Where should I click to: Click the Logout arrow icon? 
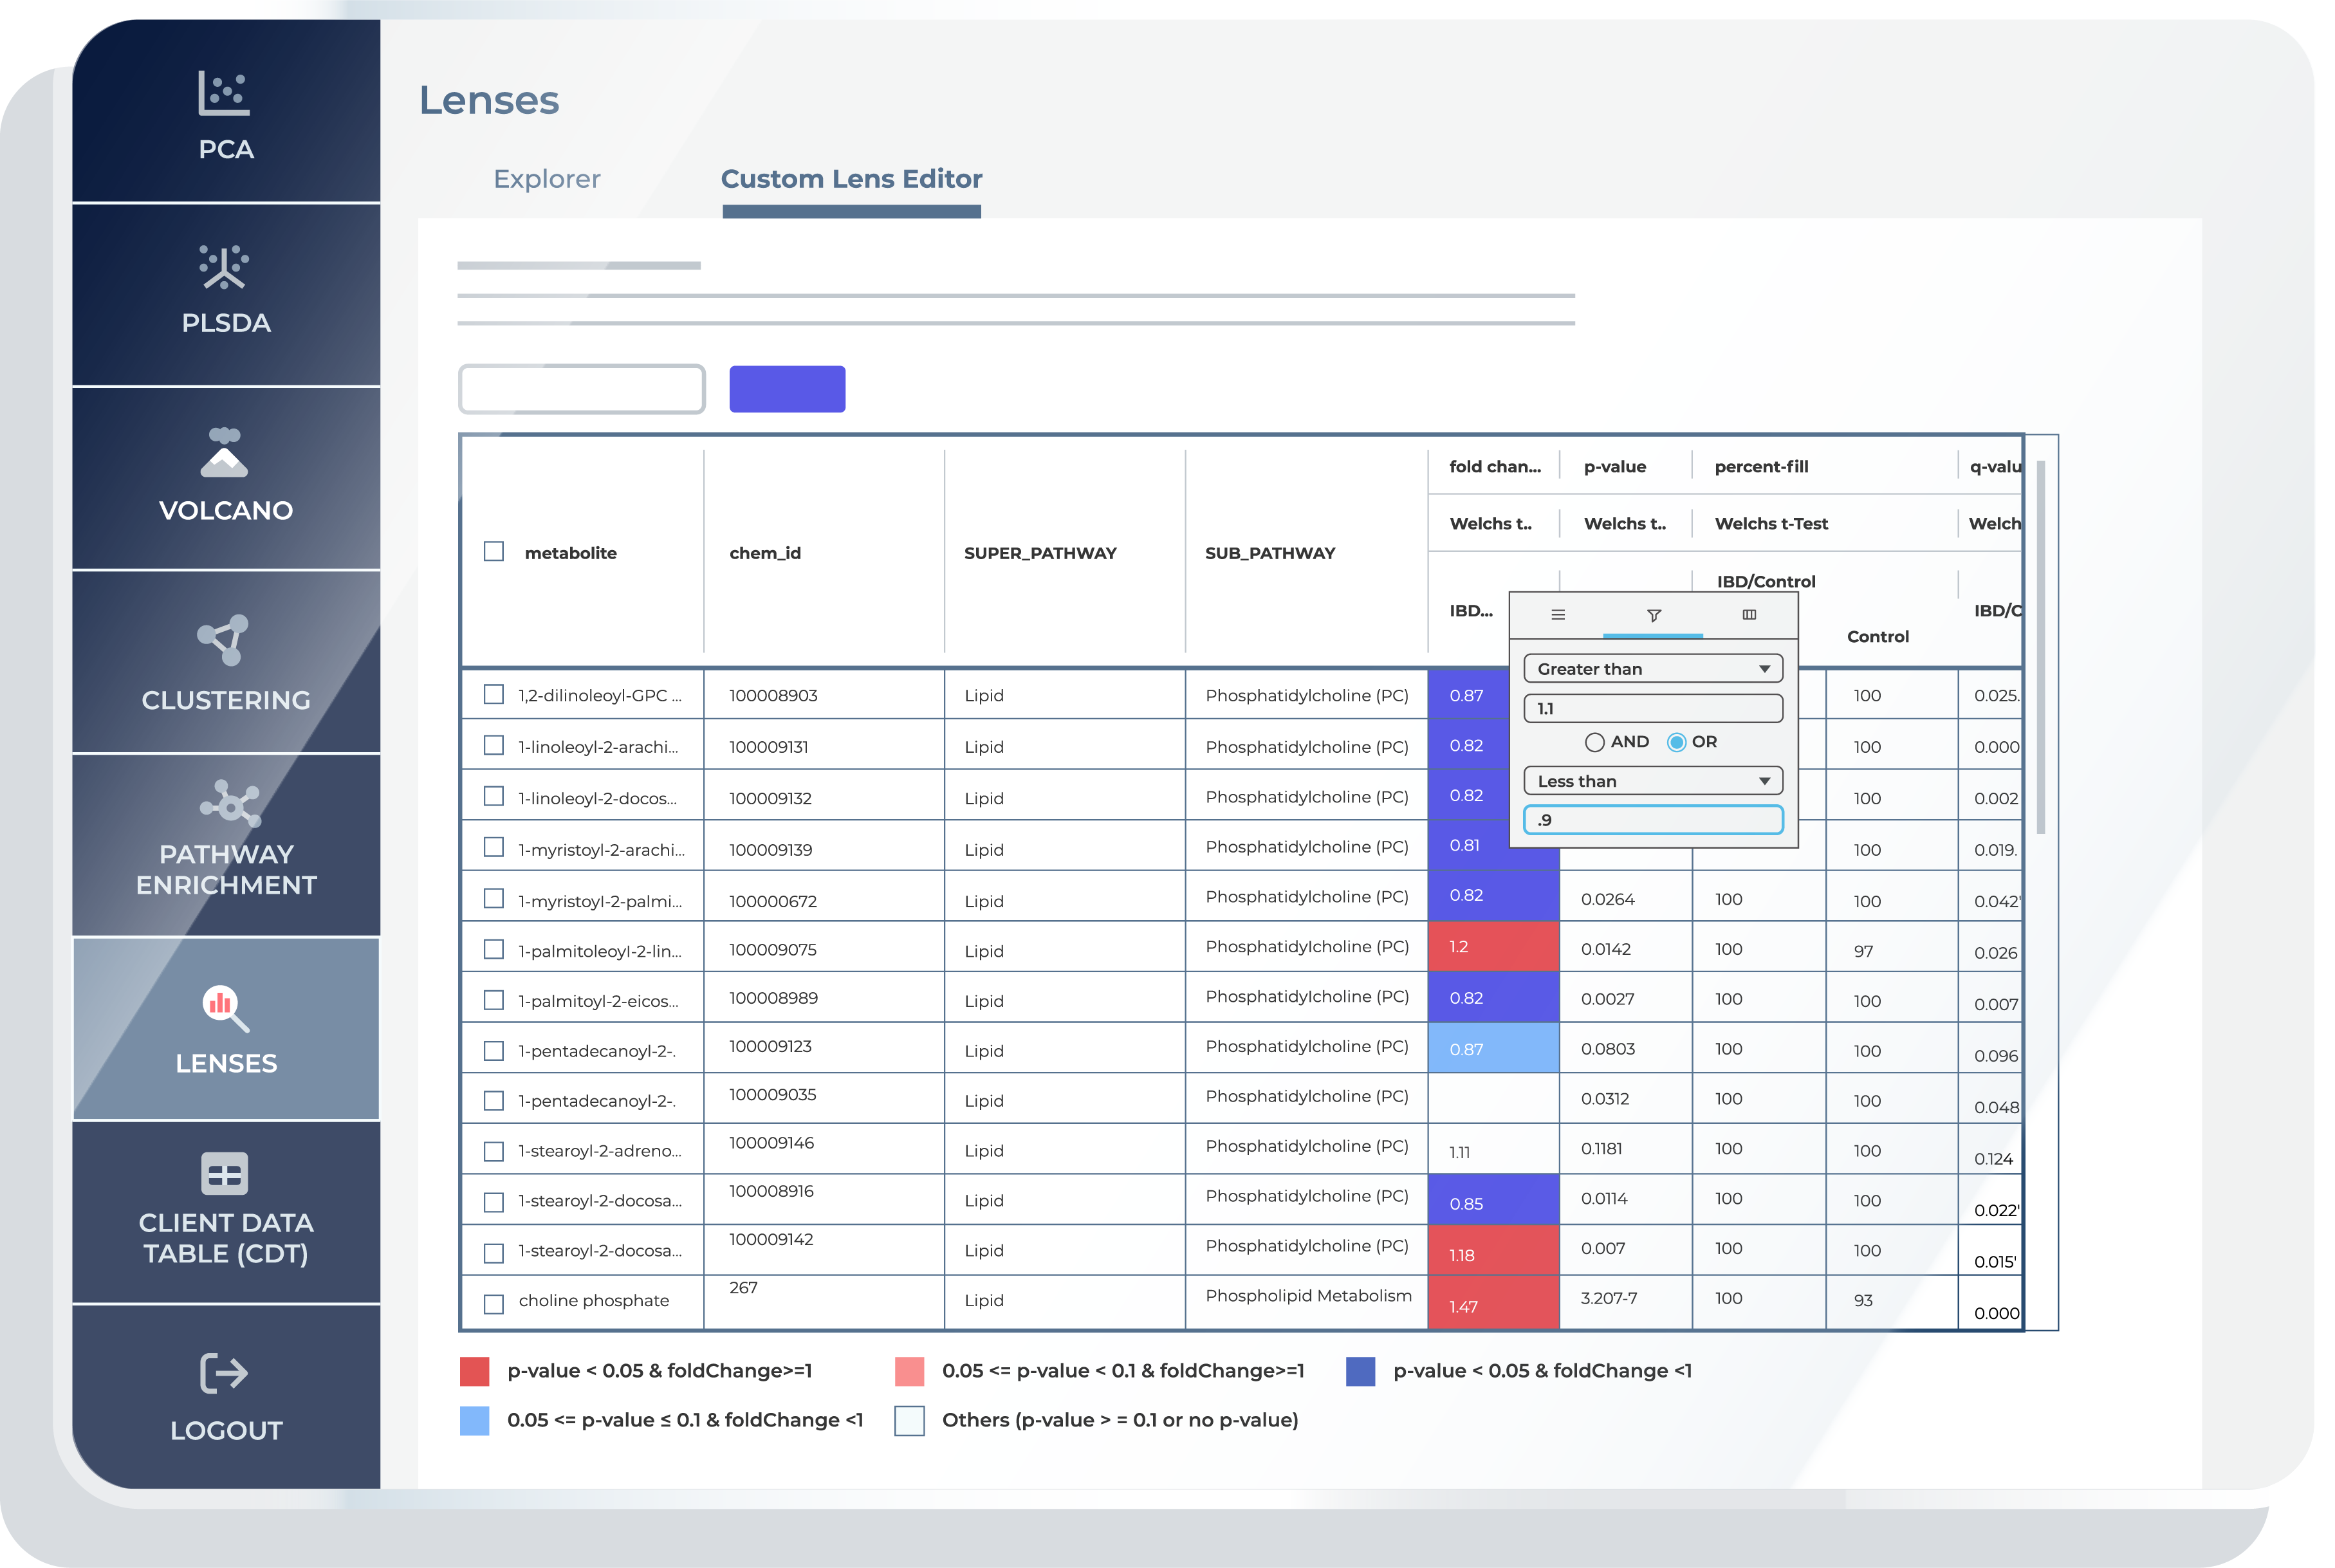[224, 1373]
